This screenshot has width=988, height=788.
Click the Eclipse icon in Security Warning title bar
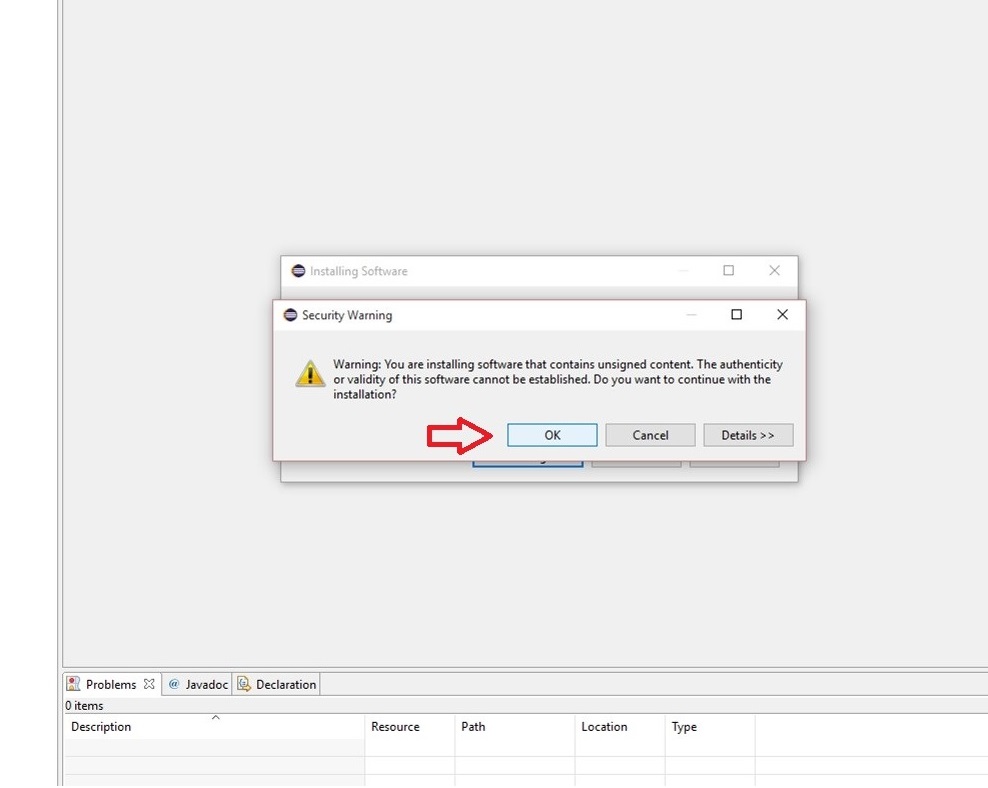[x=290, y=315]
